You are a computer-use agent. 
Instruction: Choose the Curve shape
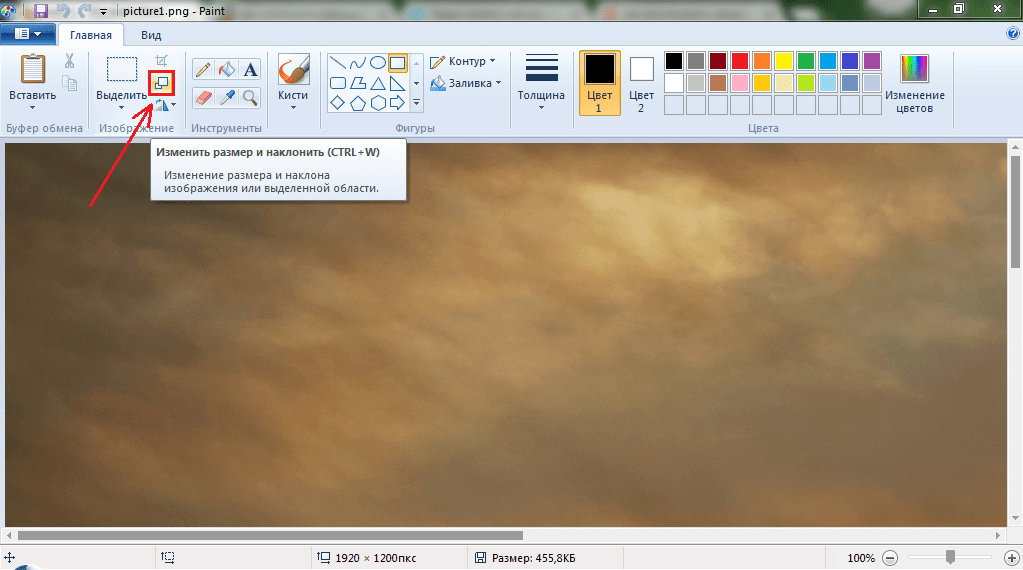pos(358,63)
